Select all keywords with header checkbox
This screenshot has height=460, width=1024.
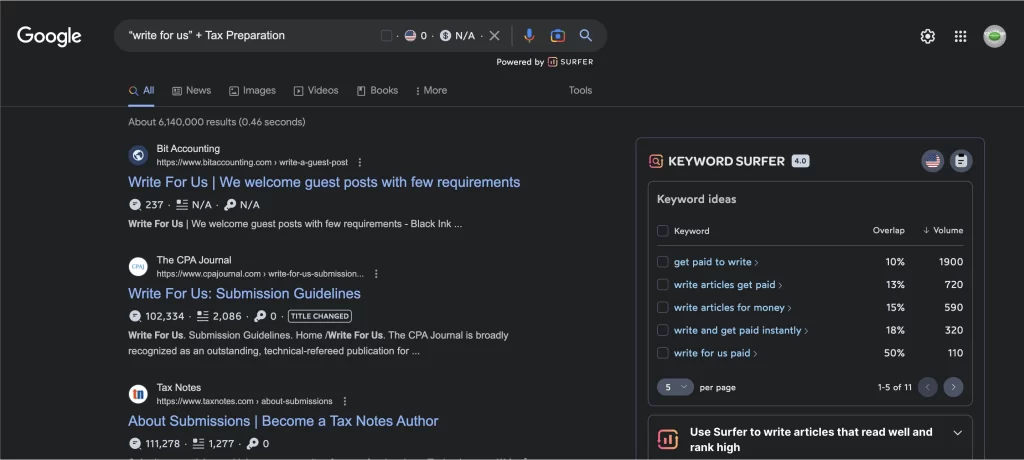tap(662, 231)
